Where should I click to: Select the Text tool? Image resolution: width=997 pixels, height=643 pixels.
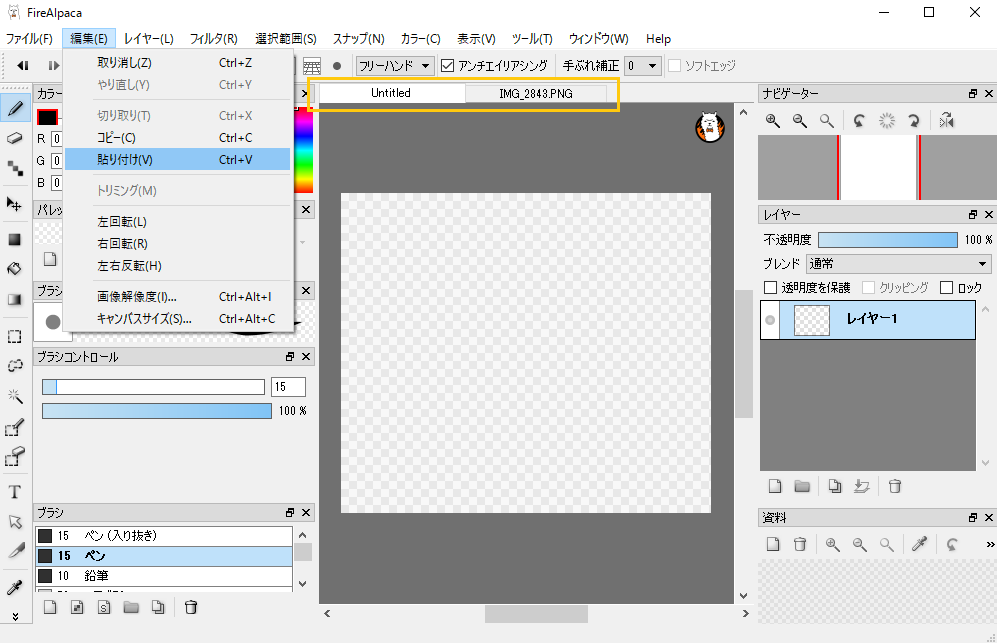[15, 492]
